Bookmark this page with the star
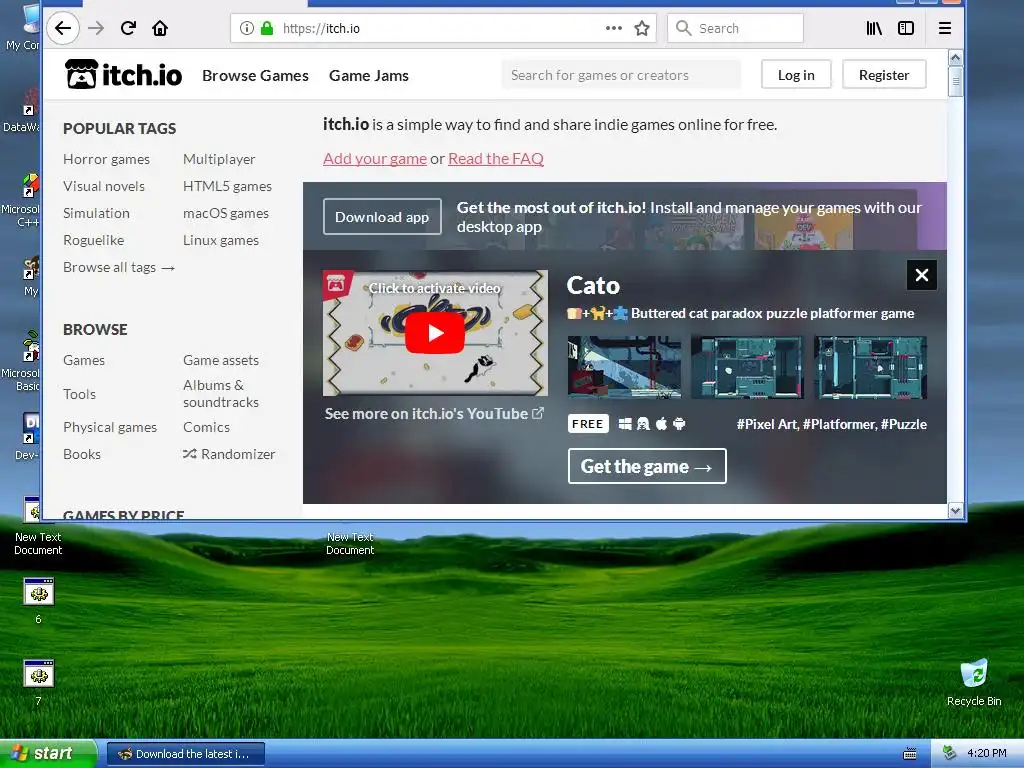This screenshot has width=1024, height=768. click(642, 28)
